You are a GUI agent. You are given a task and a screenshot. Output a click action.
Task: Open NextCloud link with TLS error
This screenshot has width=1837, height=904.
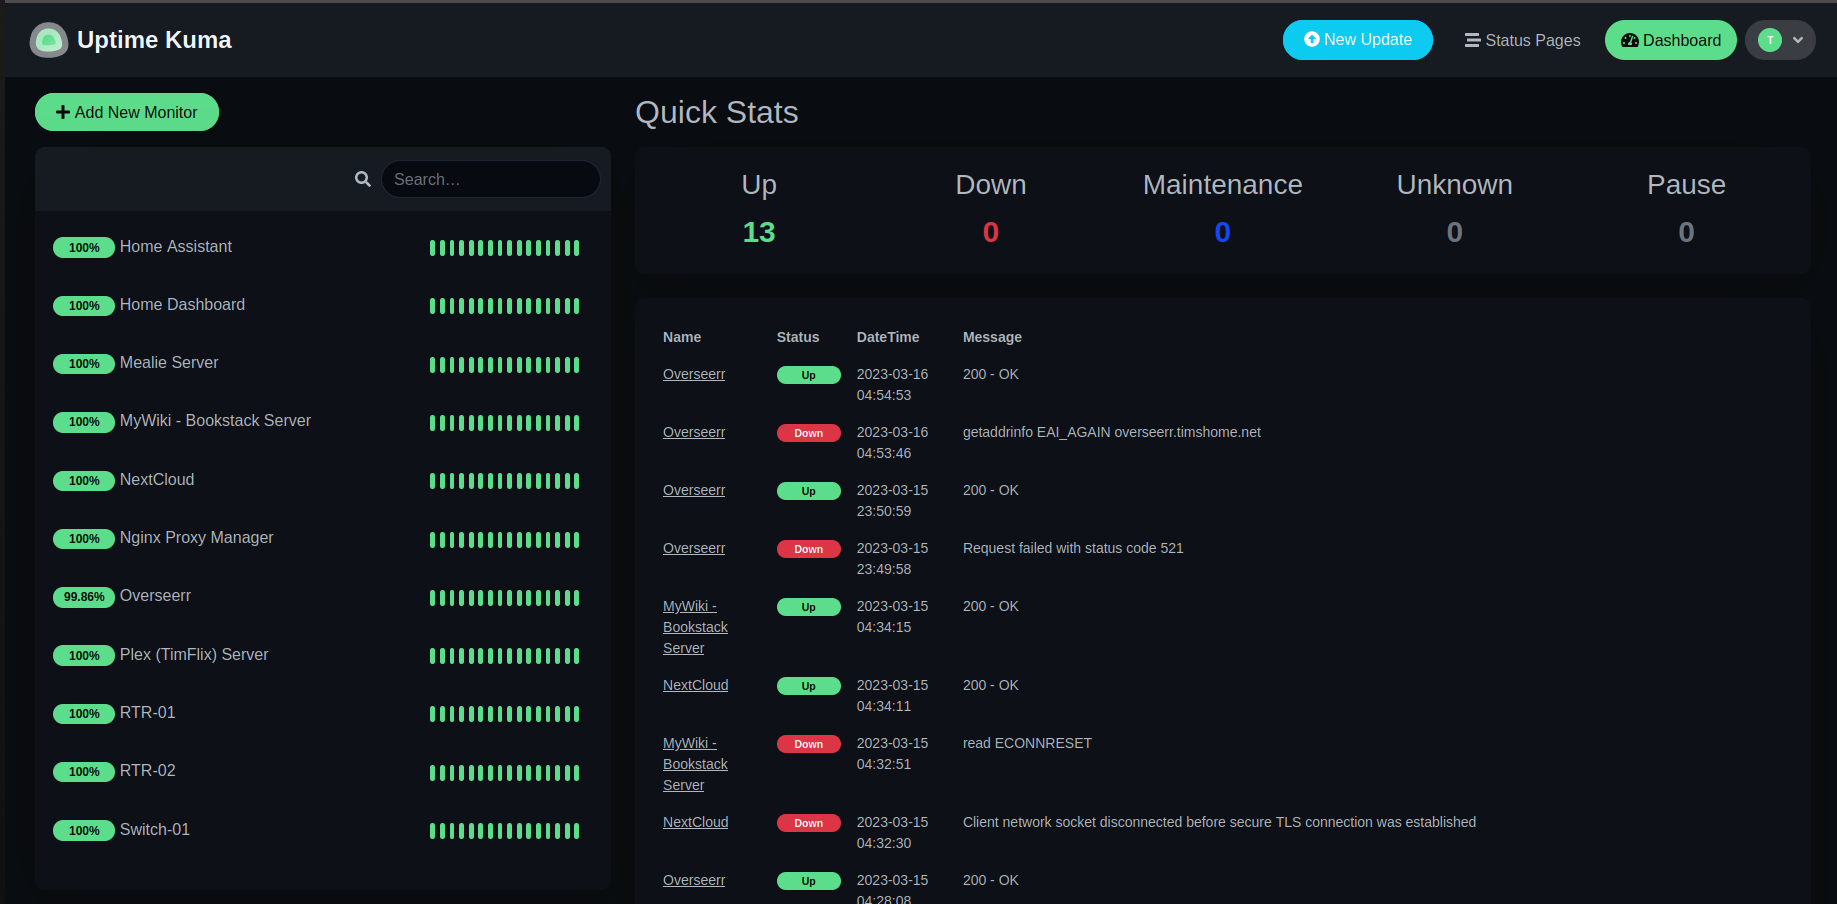[696, 822]
